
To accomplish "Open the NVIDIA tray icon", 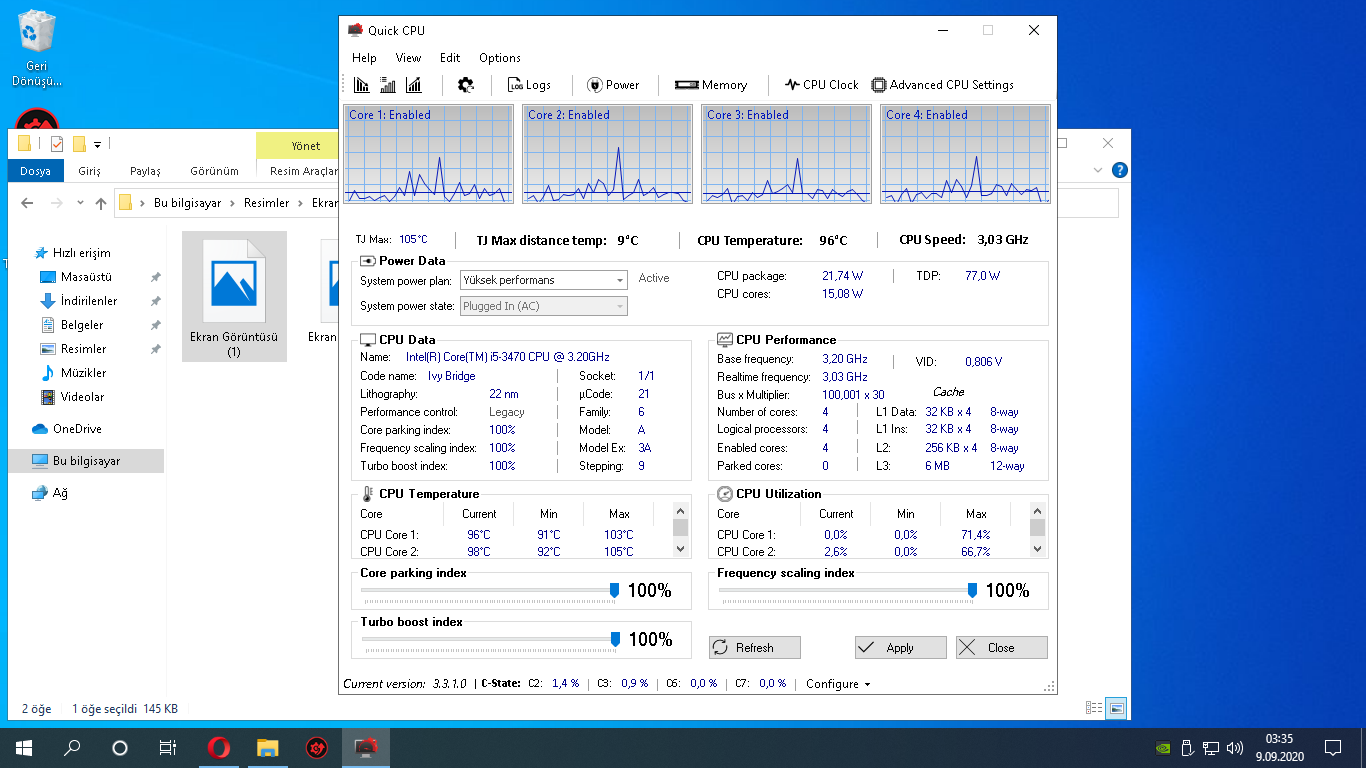I will 1164,747.
